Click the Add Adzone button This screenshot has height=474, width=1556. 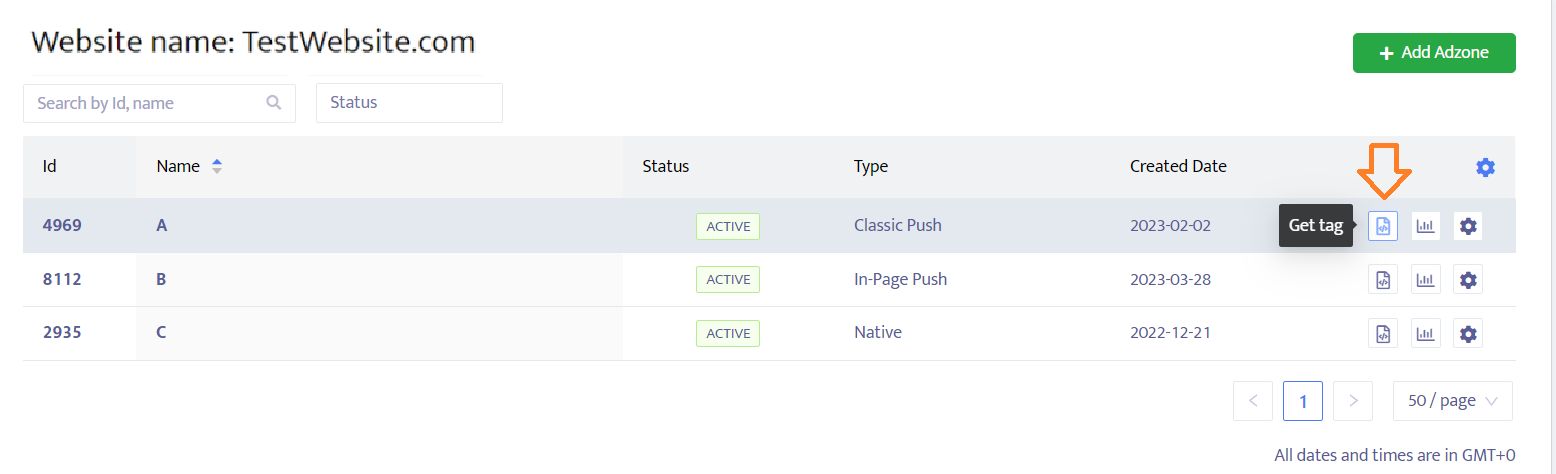(1434, 53)
